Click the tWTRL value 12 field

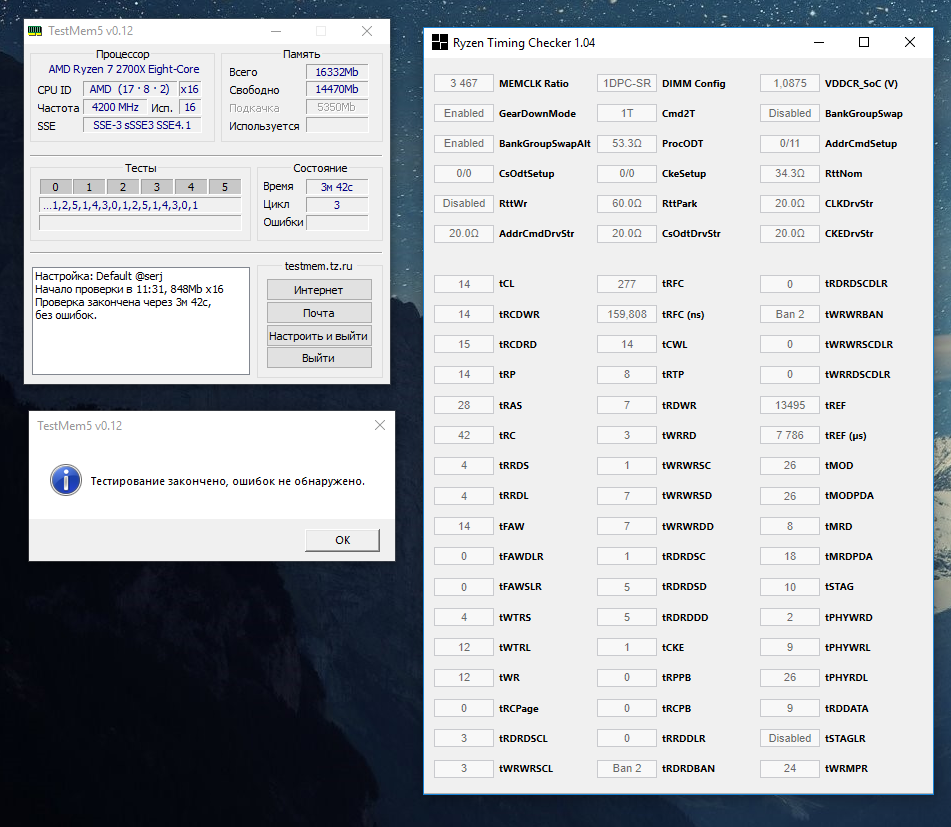pos(464,647)
